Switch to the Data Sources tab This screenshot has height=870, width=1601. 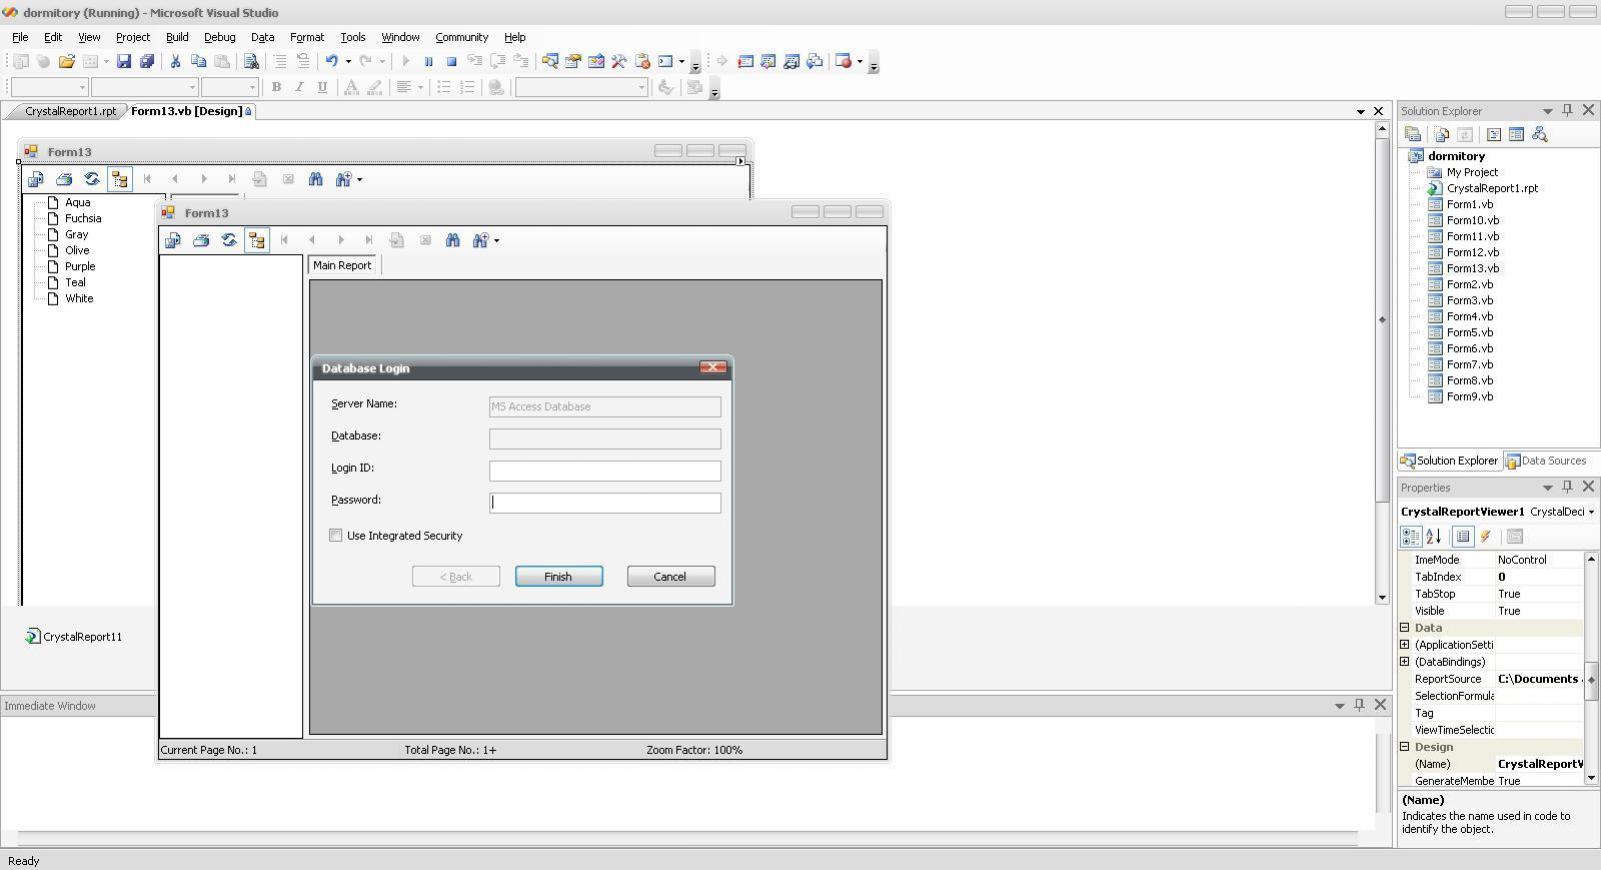(1546, 461)
